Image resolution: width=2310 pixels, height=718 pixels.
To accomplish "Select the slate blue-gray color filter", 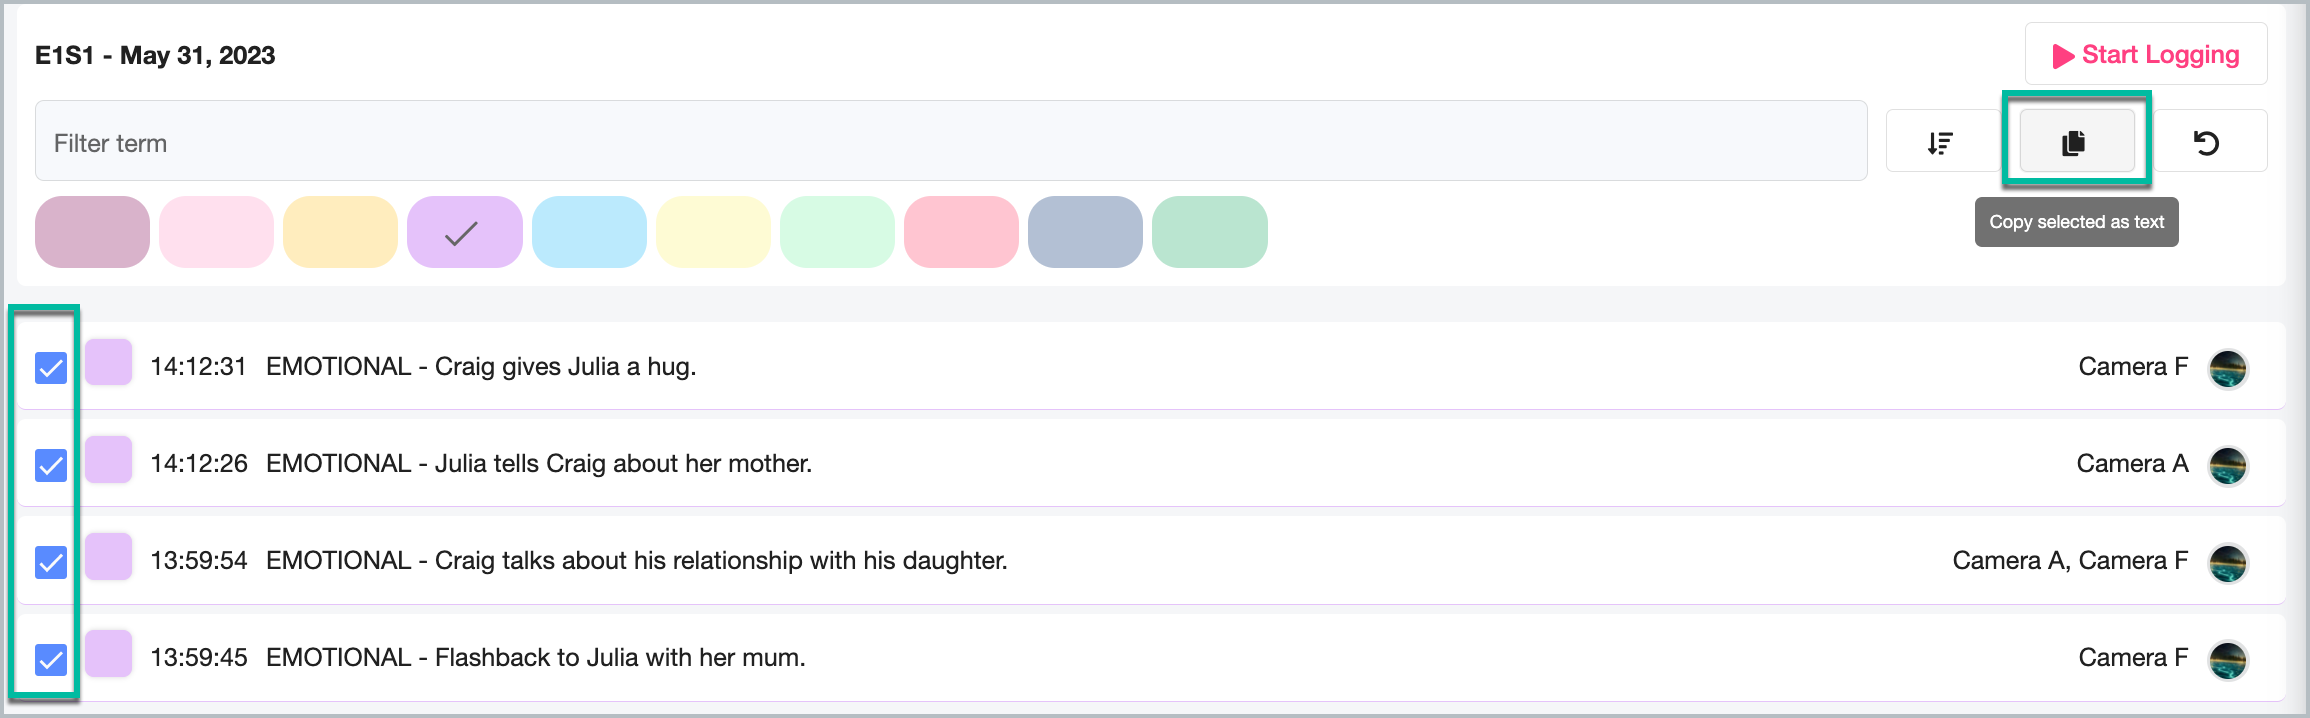I will click(x=1085, y=232).
